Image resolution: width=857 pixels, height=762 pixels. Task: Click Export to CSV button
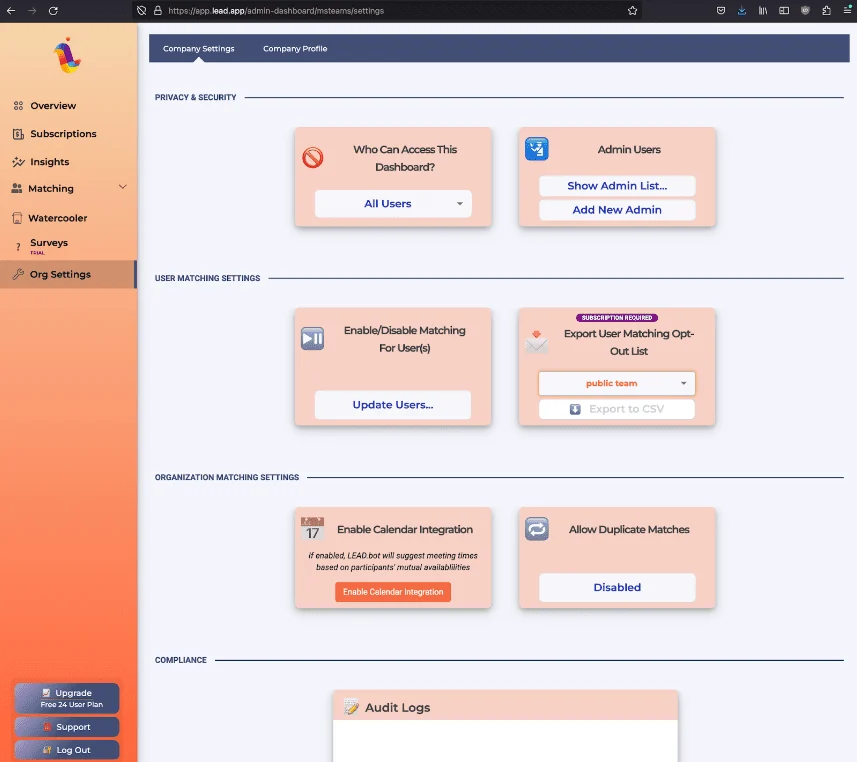(x=617, y=409)
